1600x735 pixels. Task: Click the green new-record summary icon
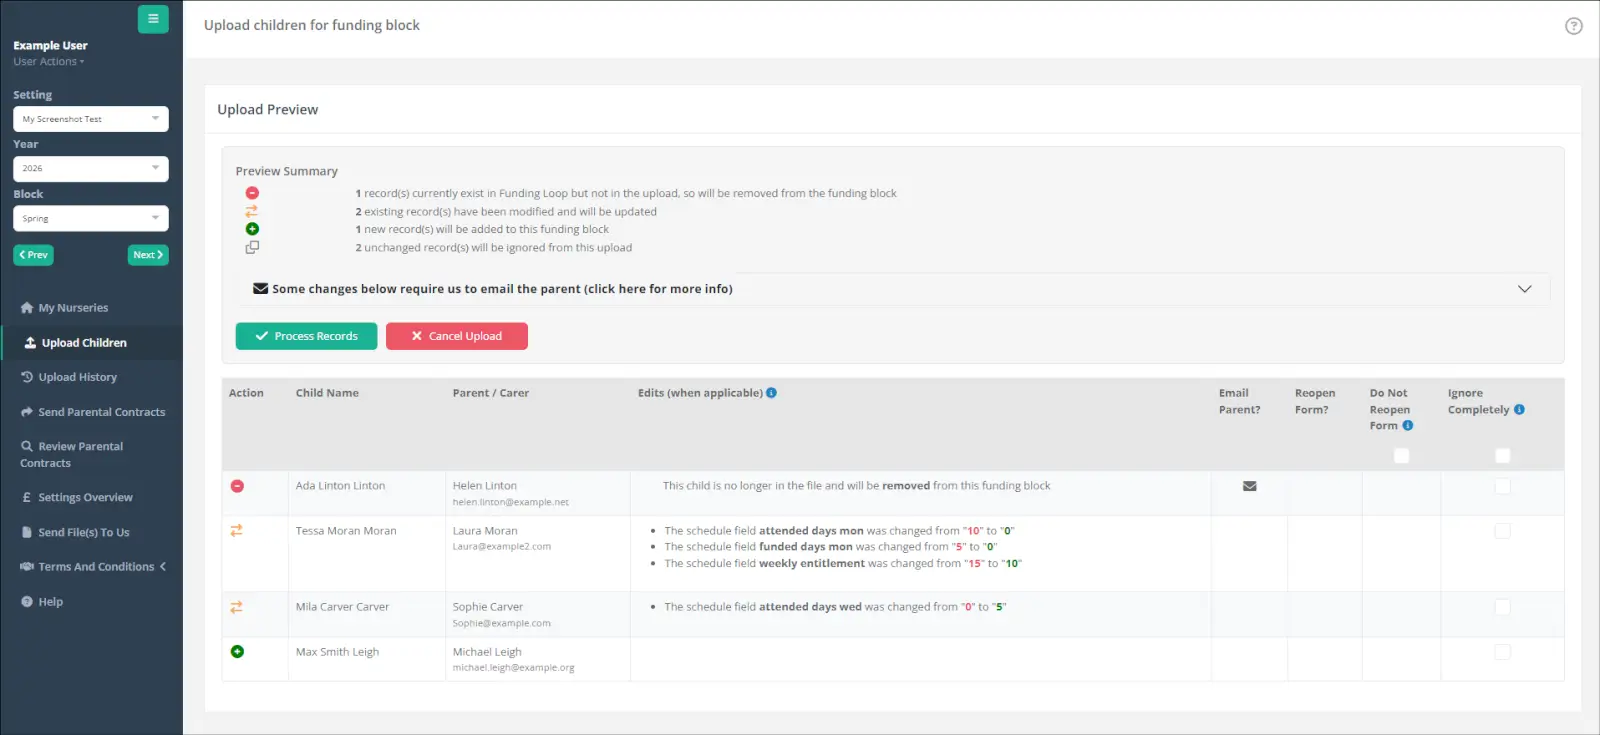pyautogui.click(x=252, y=229)
